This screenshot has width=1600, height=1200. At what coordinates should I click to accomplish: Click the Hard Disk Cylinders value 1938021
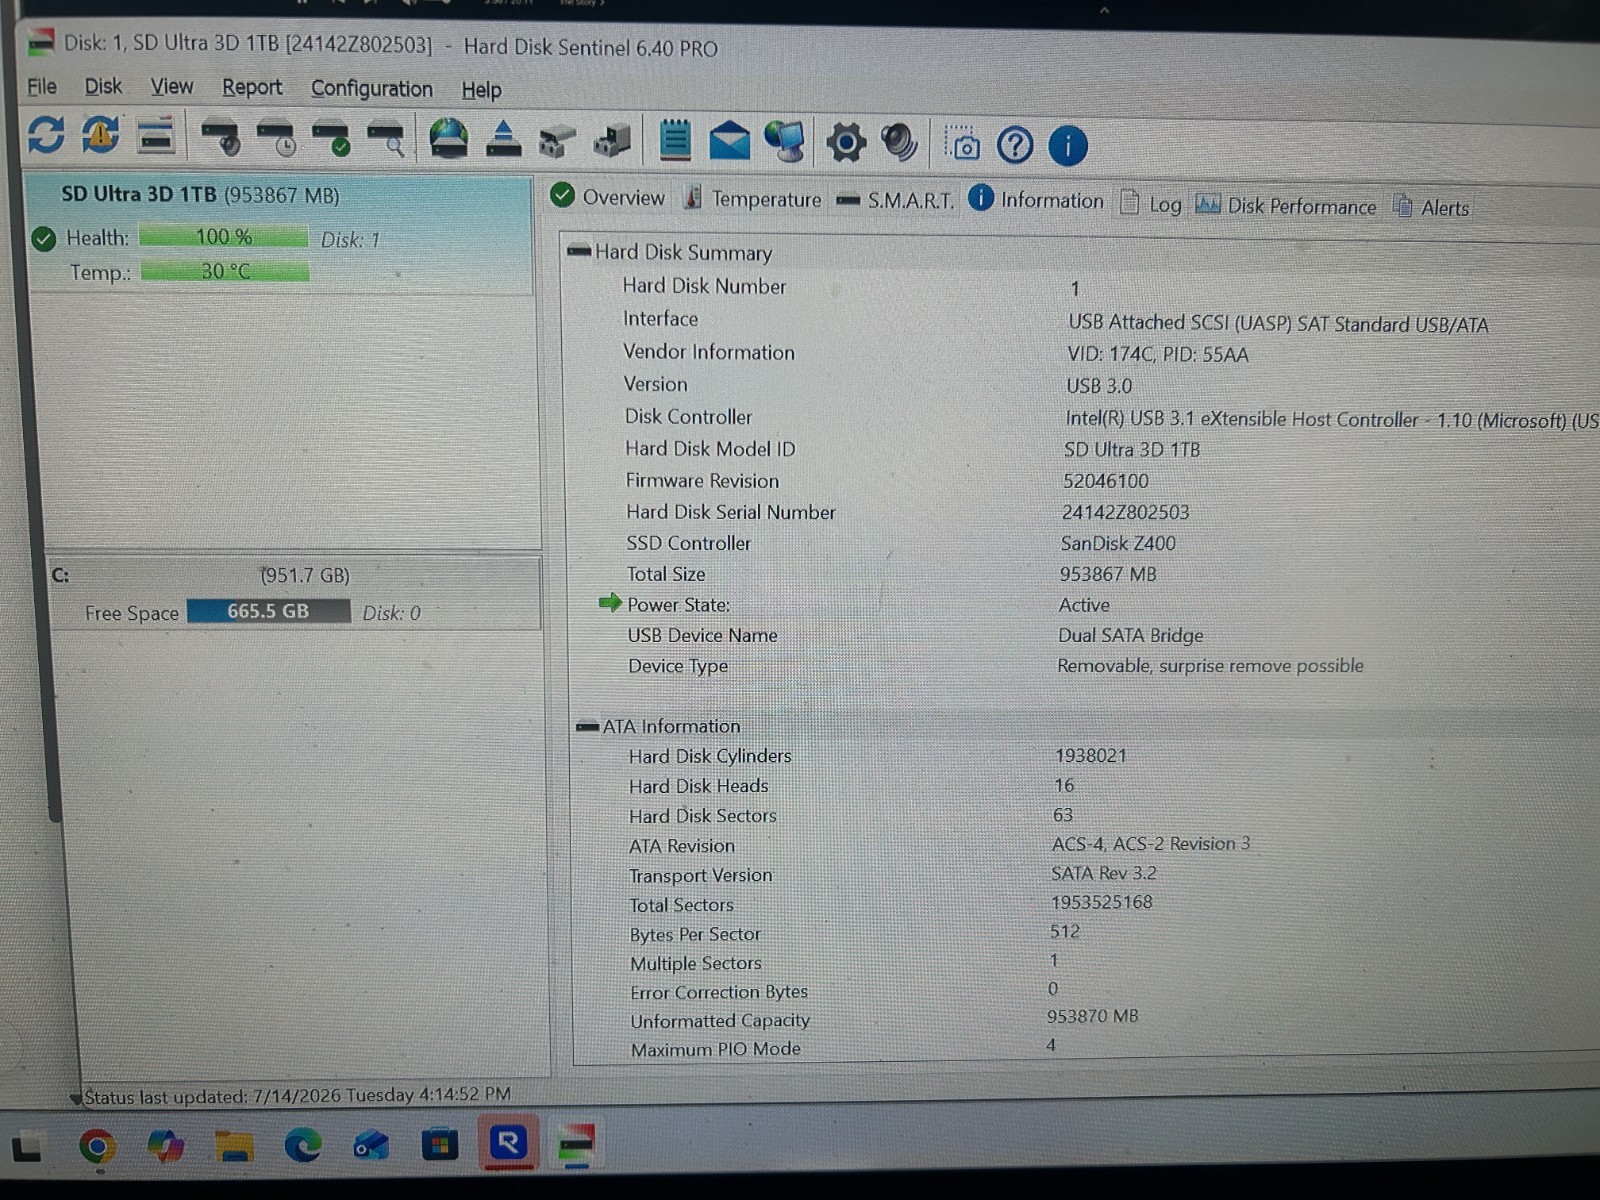click(x=1091, y=756)
